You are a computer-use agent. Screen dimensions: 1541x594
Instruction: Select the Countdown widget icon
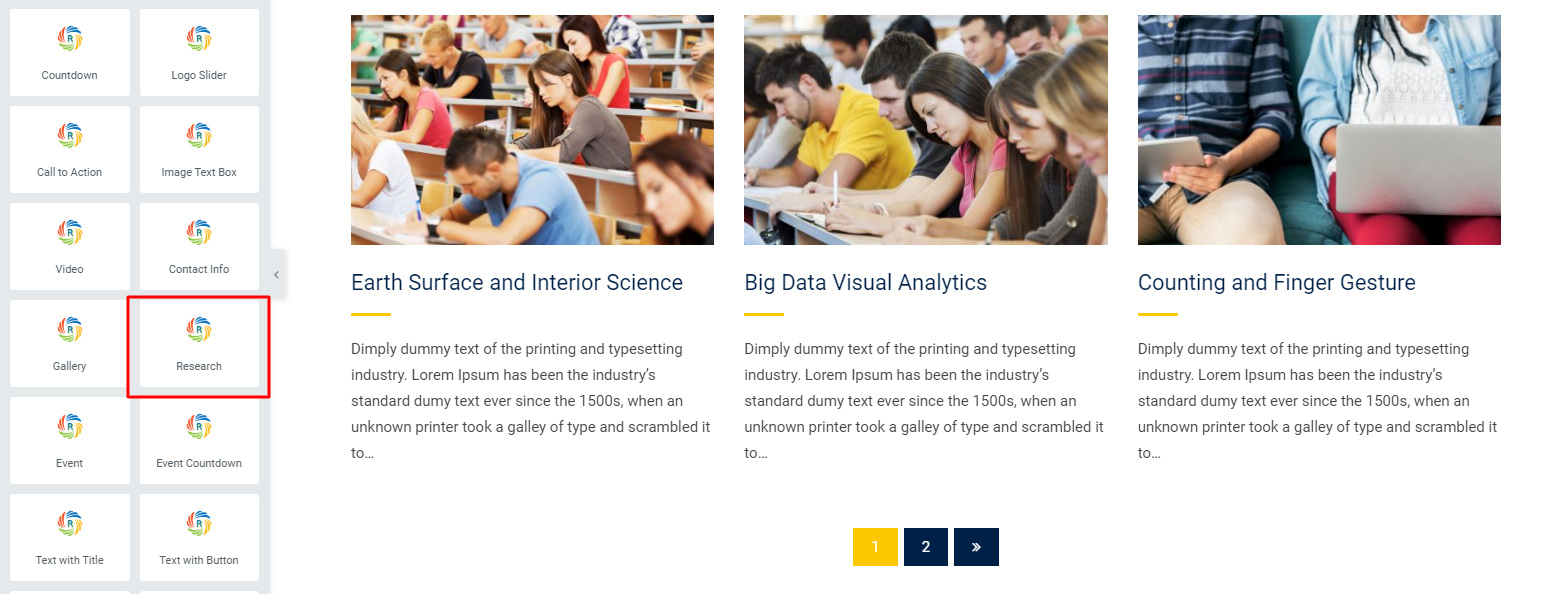(x=70, y=39)
